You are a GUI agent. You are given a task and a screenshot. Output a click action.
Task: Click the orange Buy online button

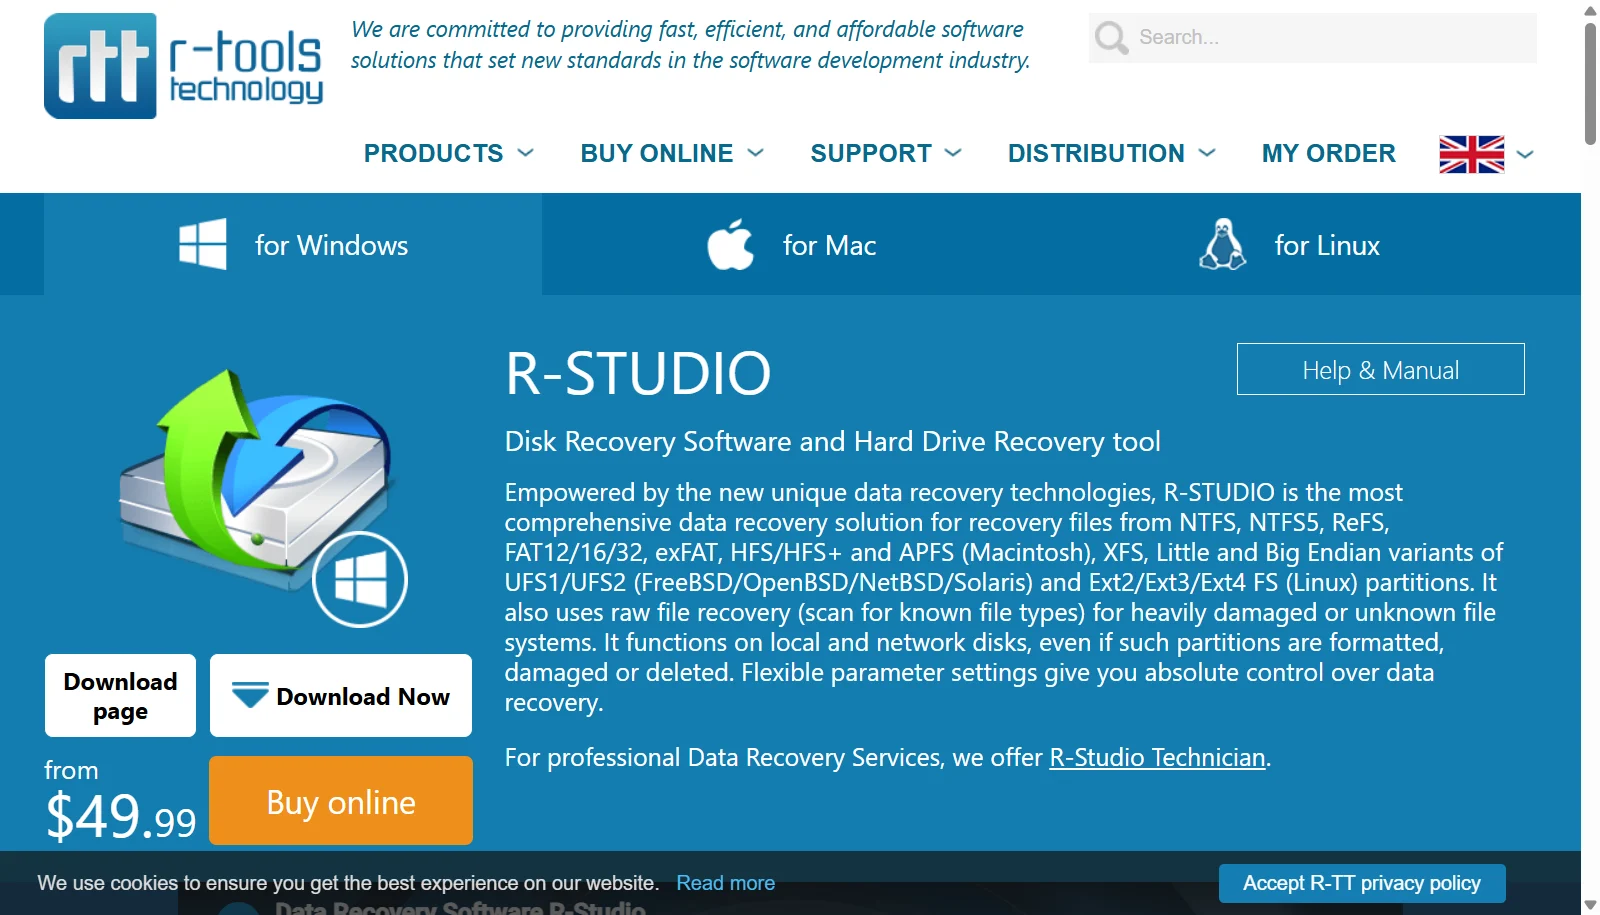coord(341,800)
